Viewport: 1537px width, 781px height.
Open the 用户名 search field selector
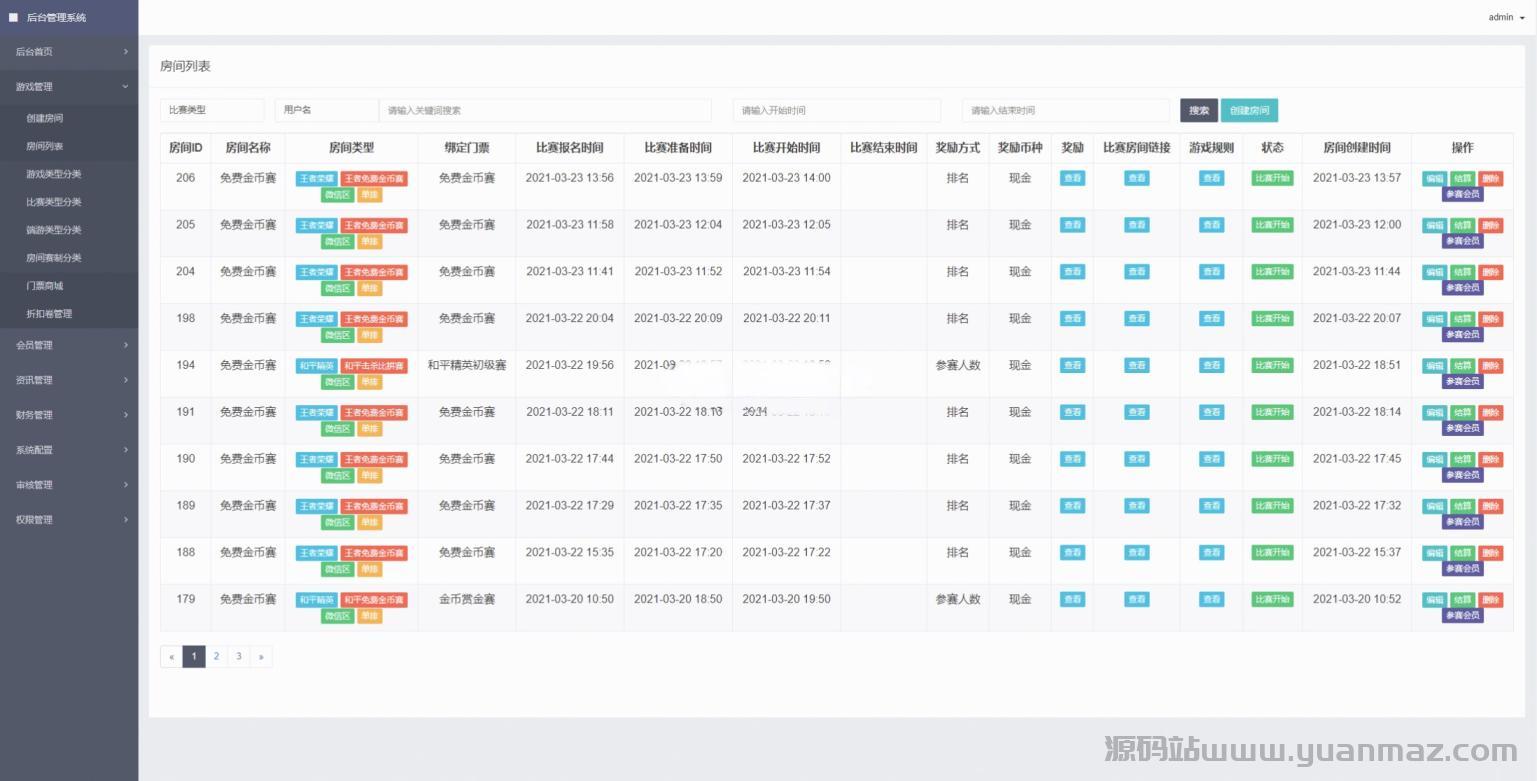(x=326, y=110)
